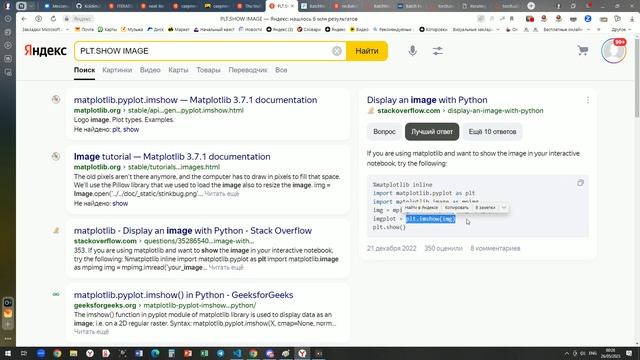Image resolution: width=640 pixels, height=360 pixels.
Task: Click the ENG language indicator in tray
Action: coord(593,353)
